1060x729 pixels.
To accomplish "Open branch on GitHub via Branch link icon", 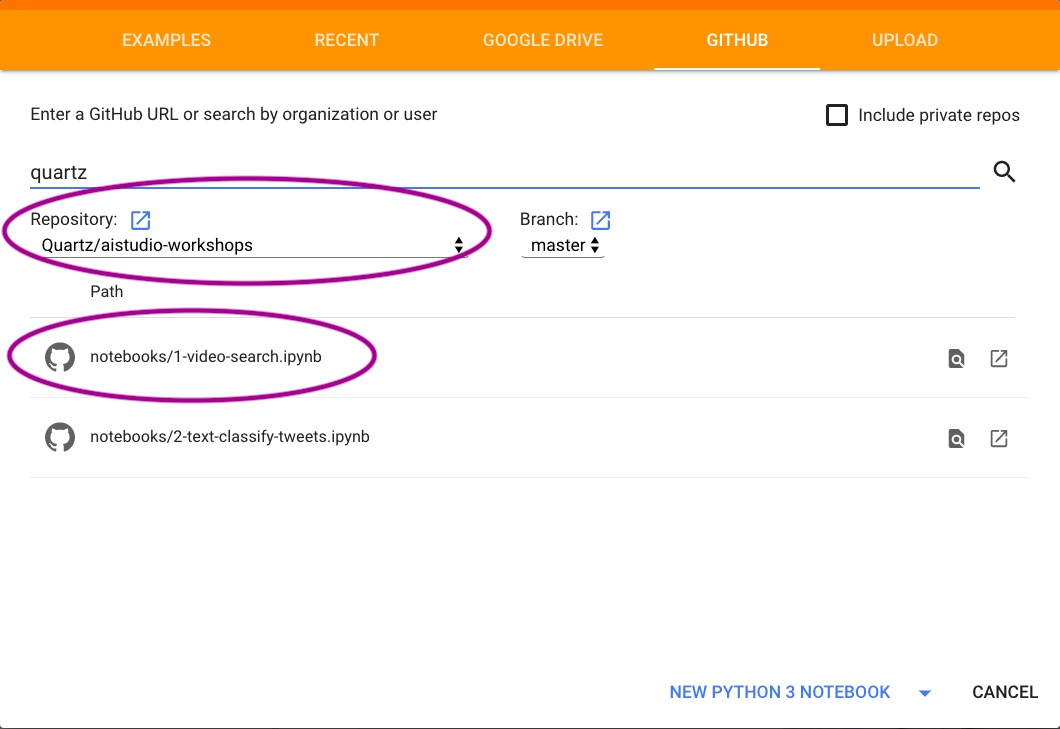I will (x=600, y=220).
